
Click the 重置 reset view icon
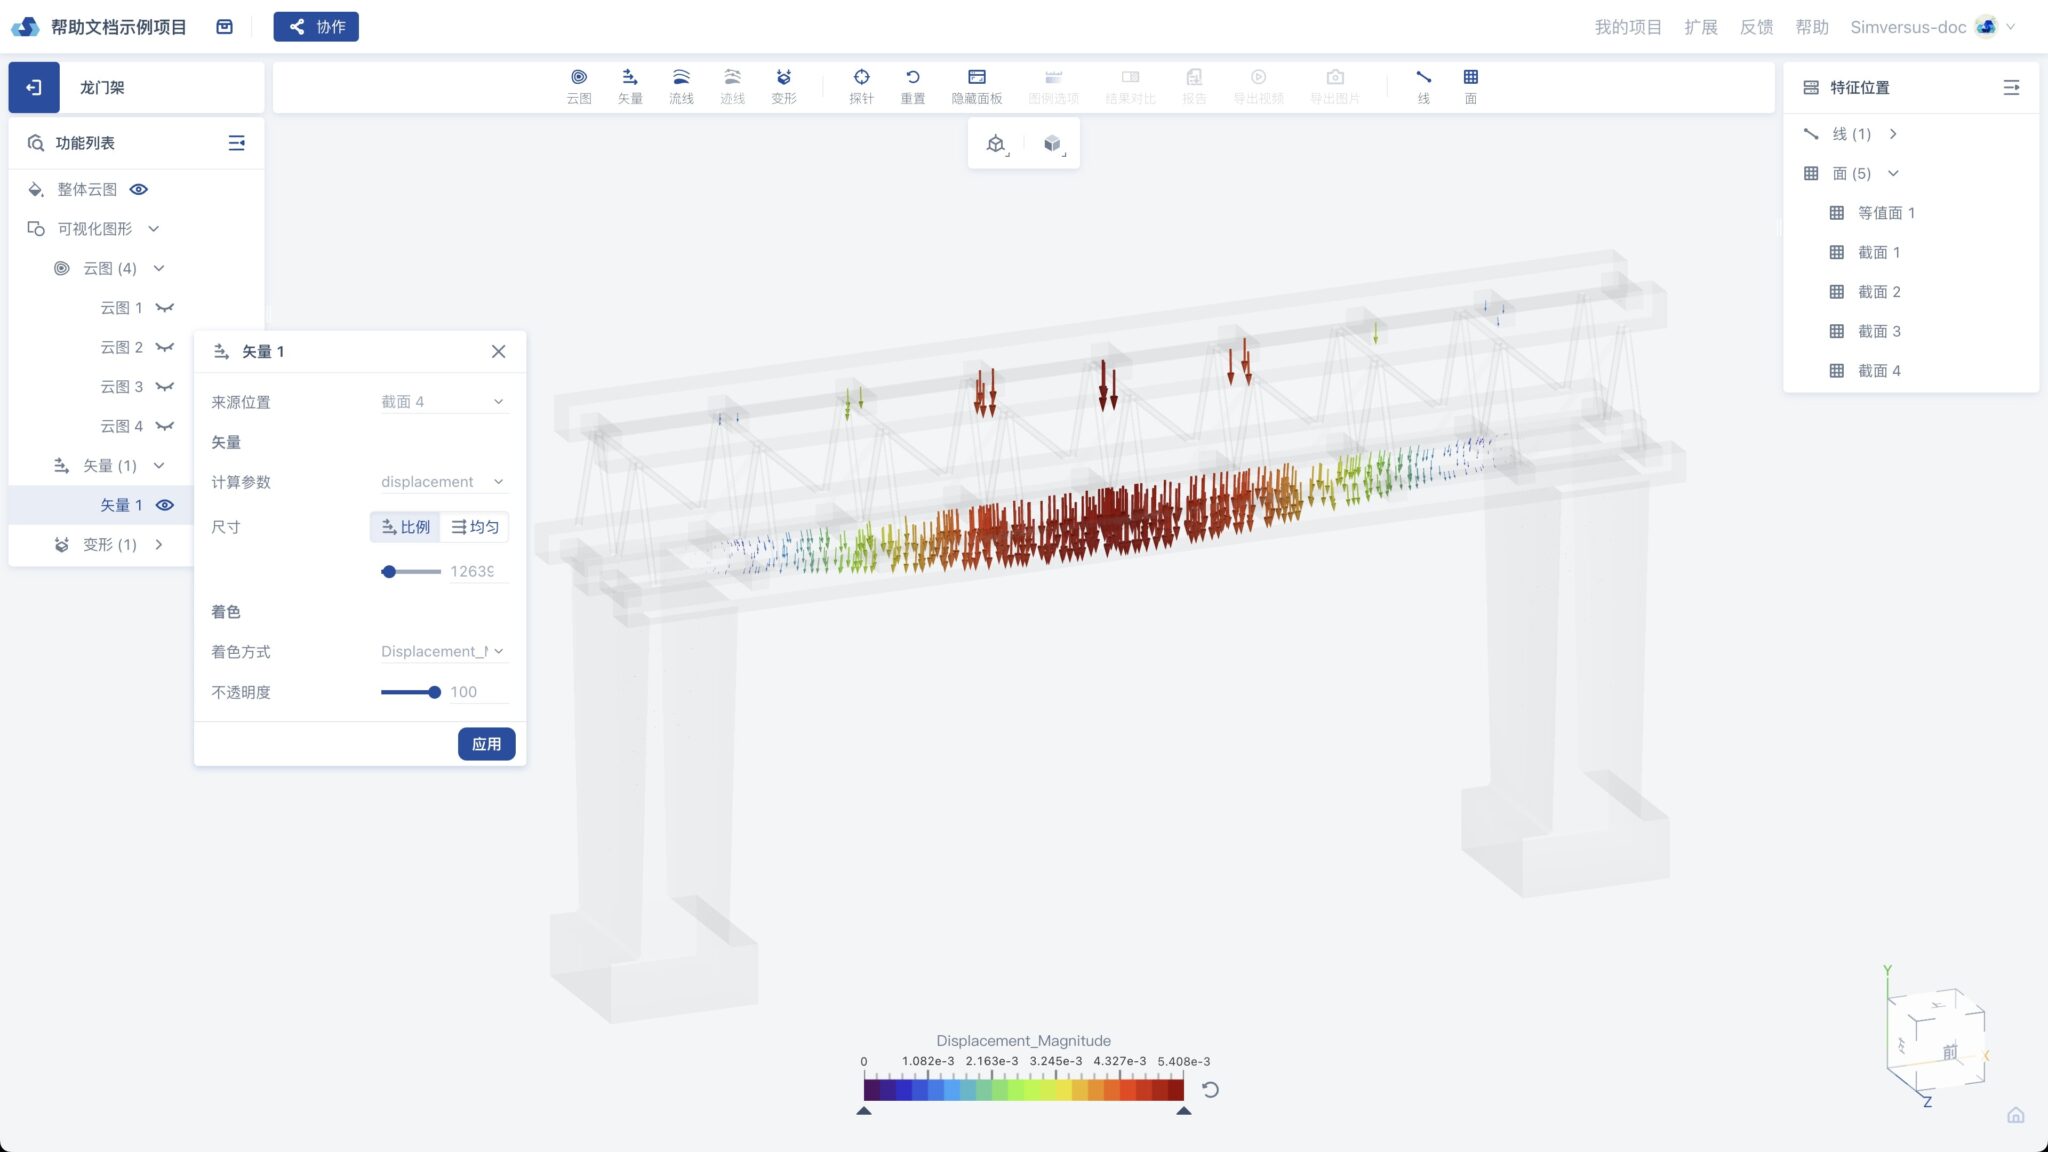click(912, 78)
